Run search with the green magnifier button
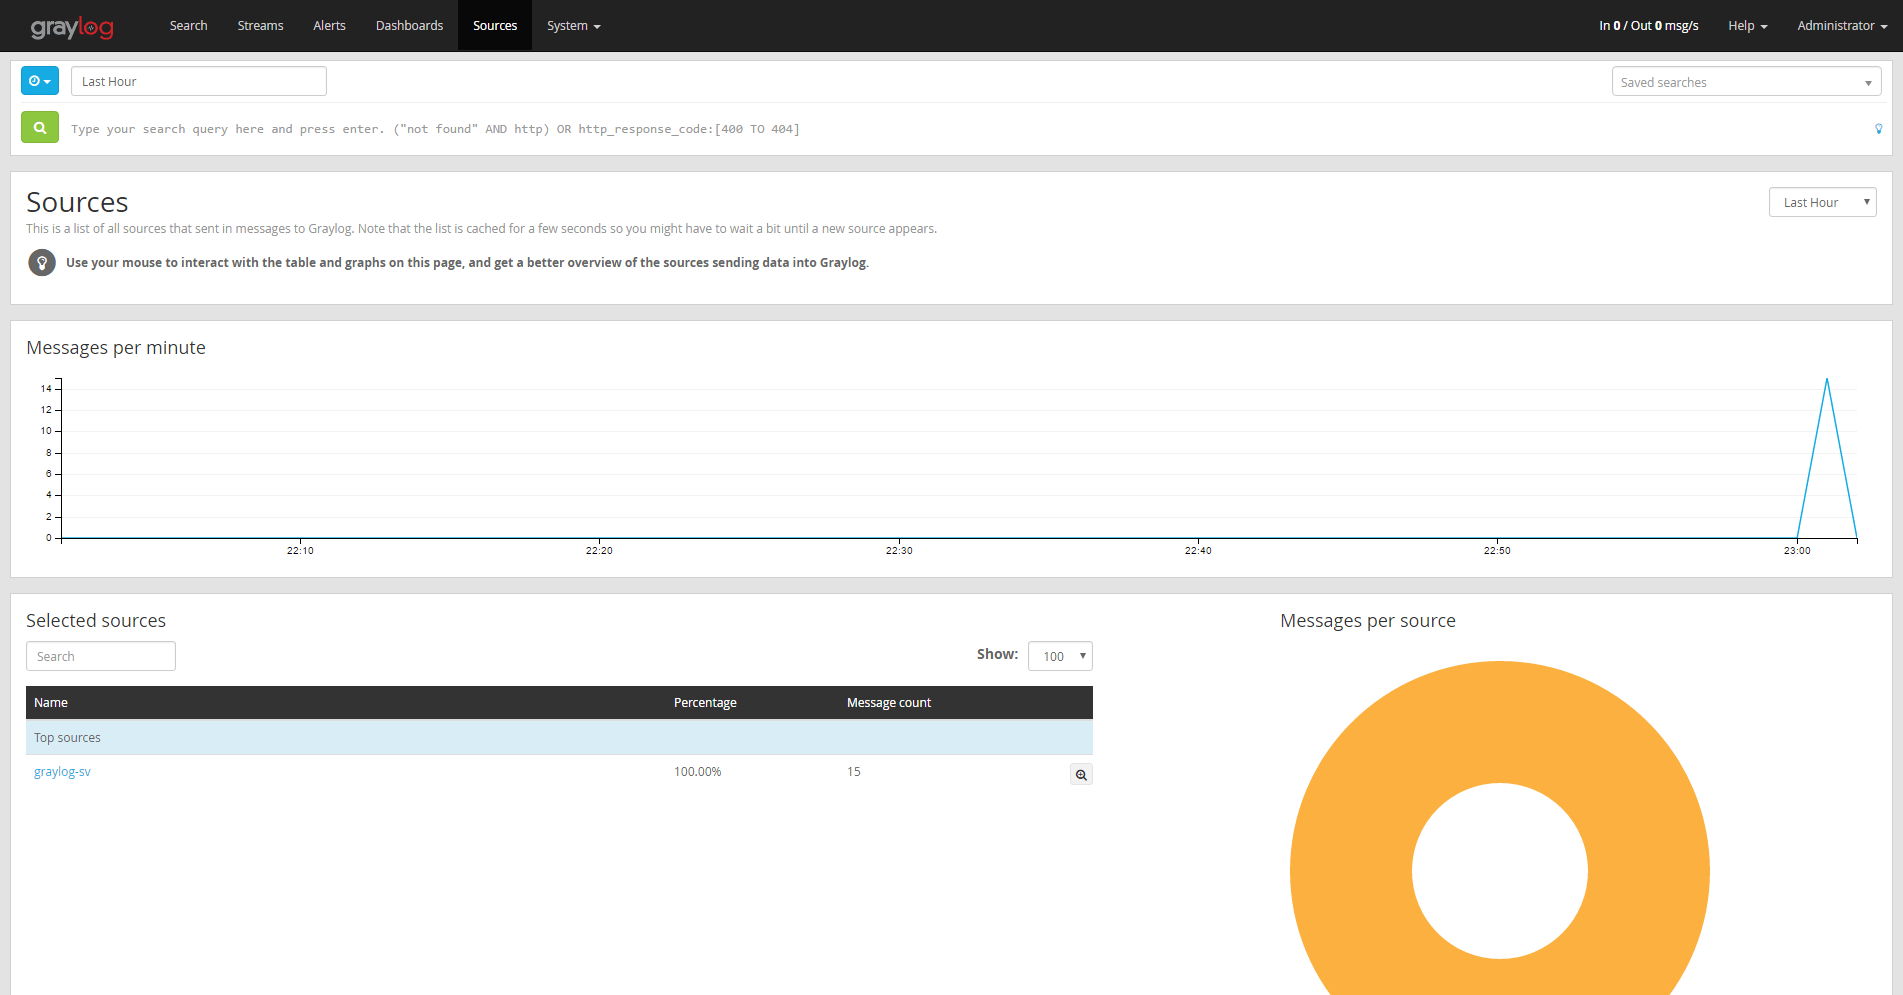Screen dimensions: 1903x995 [x=40, y=128]
